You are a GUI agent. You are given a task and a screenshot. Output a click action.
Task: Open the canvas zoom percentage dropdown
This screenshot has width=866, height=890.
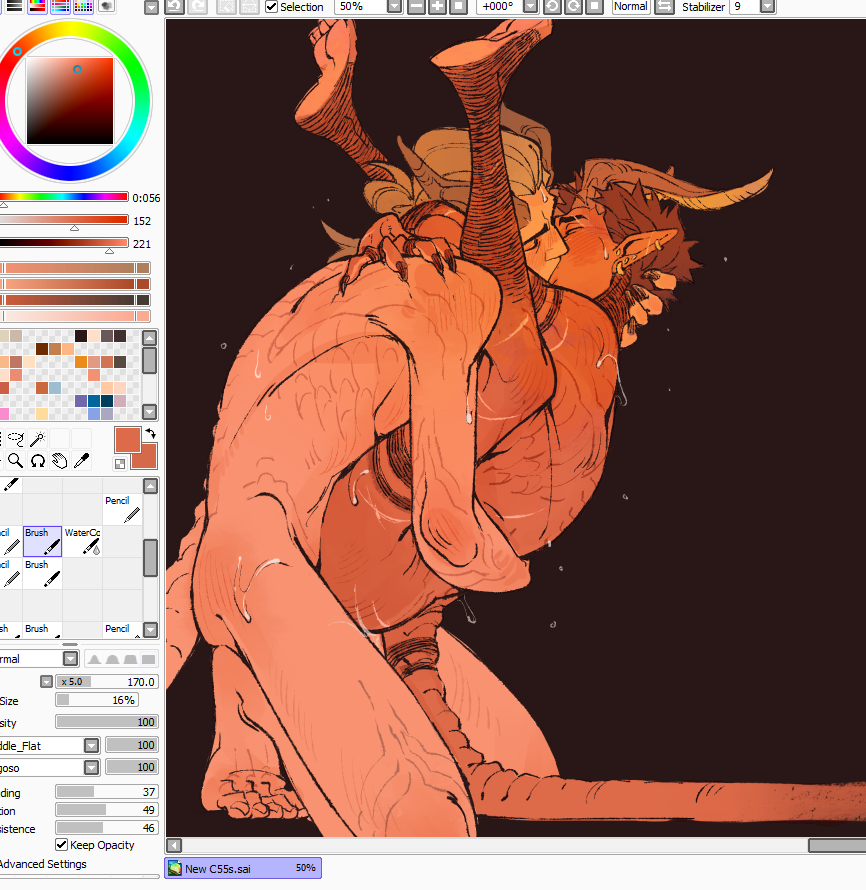click(392, 7)
